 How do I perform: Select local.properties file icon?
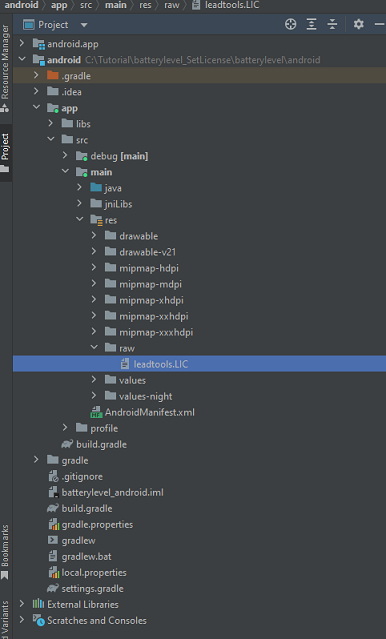coord(54,573)
